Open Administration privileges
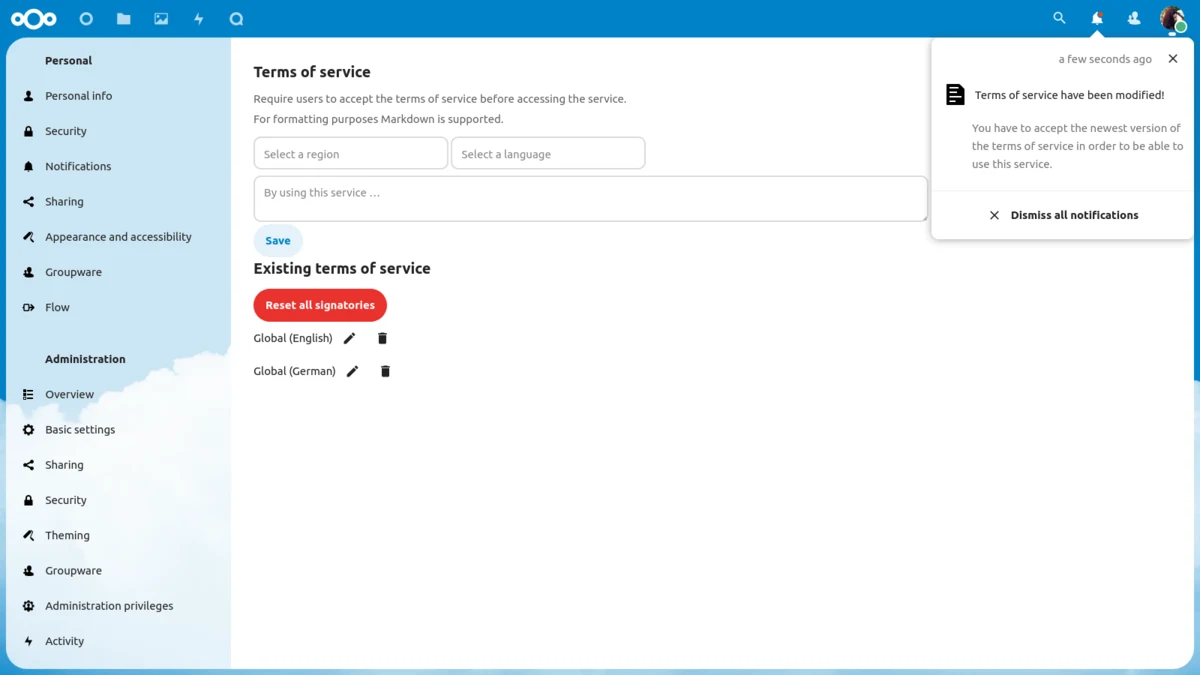Screen dimensions: 1200x675 click(118, 606)
